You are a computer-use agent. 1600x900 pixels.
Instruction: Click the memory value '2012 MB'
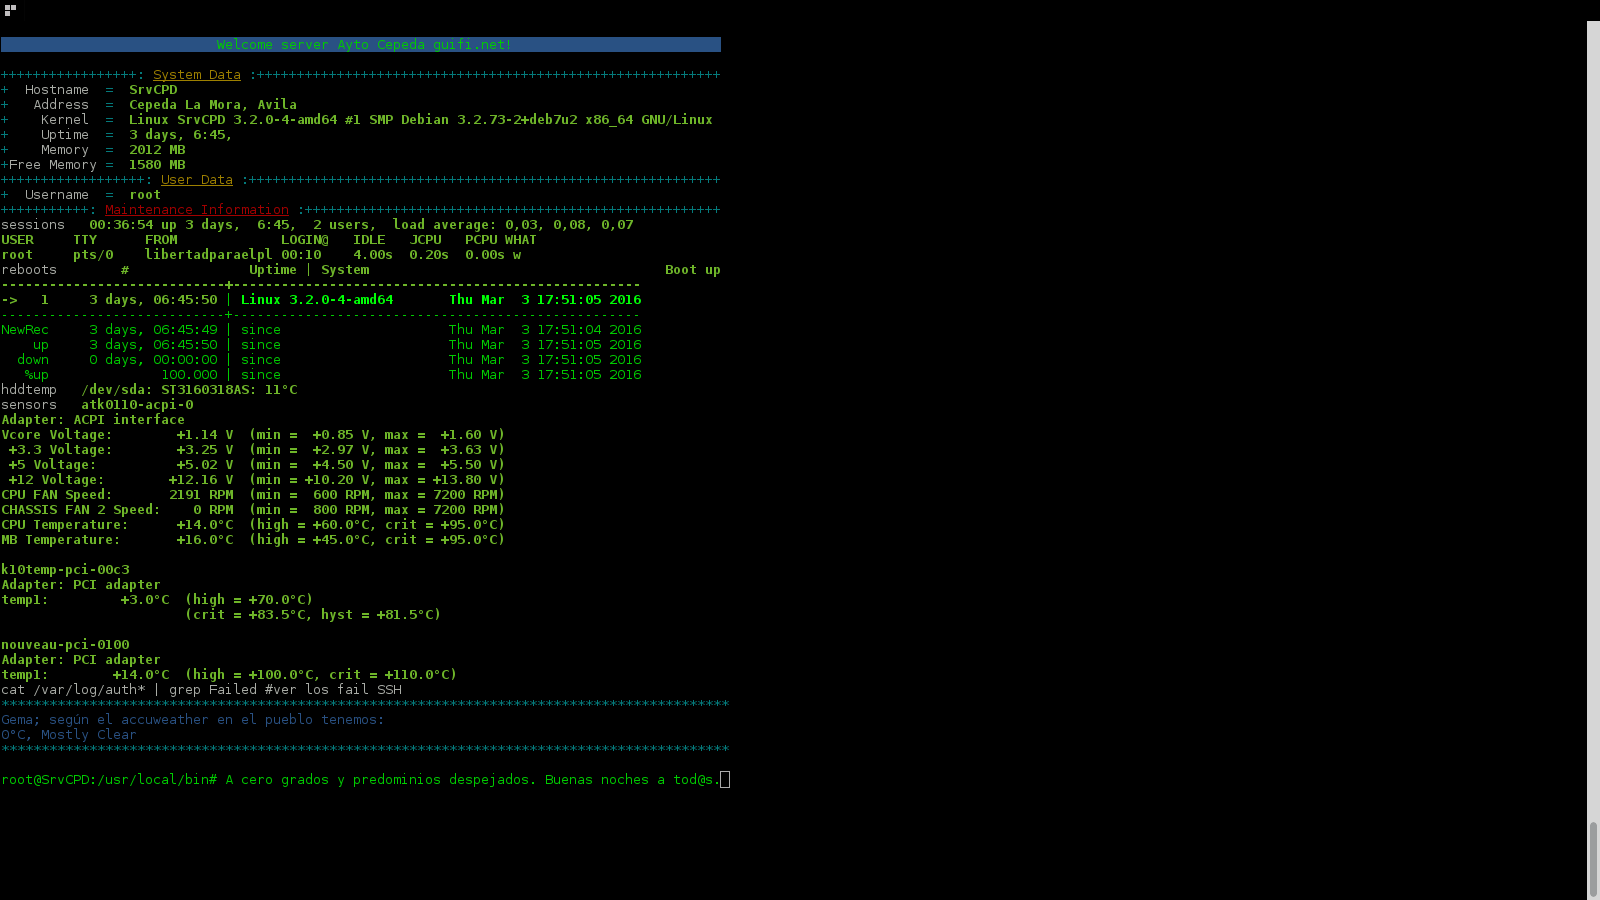157,150
